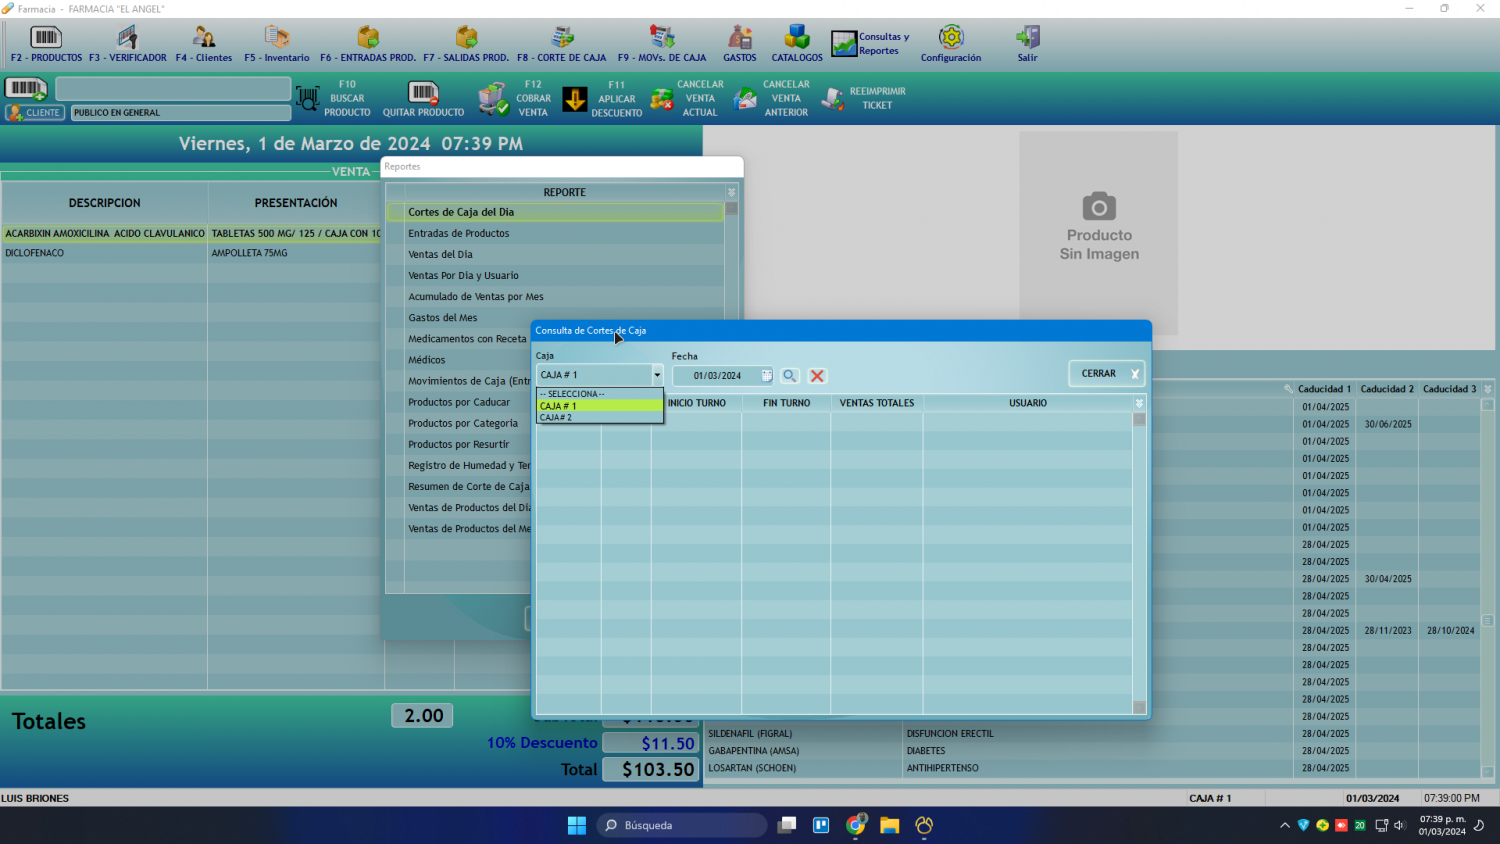Select Entradas de Productos report
The image size is (1500, 844).
click(x=555, y=233)
